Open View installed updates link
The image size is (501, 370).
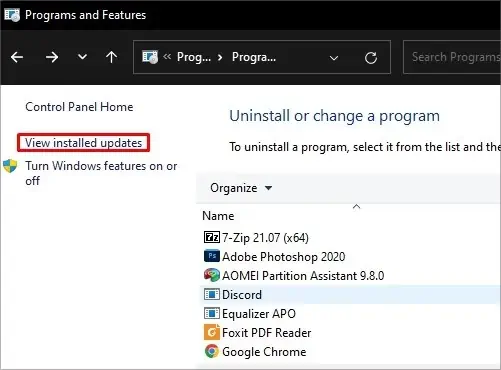point(84,143)
